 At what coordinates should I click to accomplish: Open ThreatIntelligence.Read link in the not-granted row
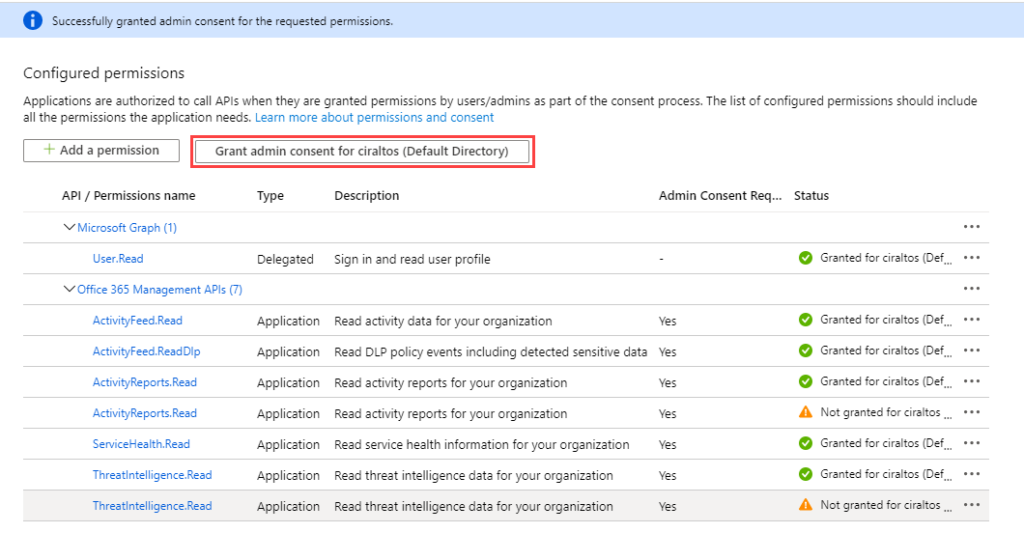pyautogui.click(x=152, y=506)
